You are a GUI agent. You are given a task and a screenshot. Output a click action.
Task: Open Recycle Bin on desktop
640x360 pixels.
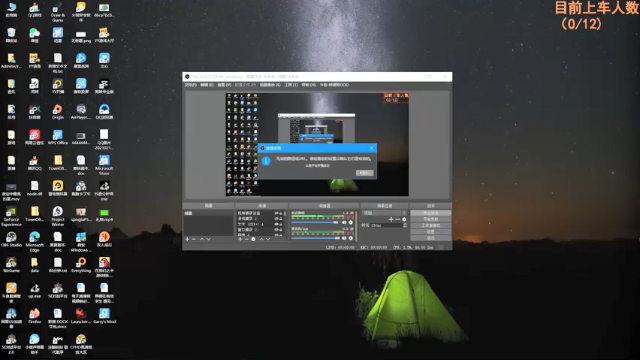point(11,35)
